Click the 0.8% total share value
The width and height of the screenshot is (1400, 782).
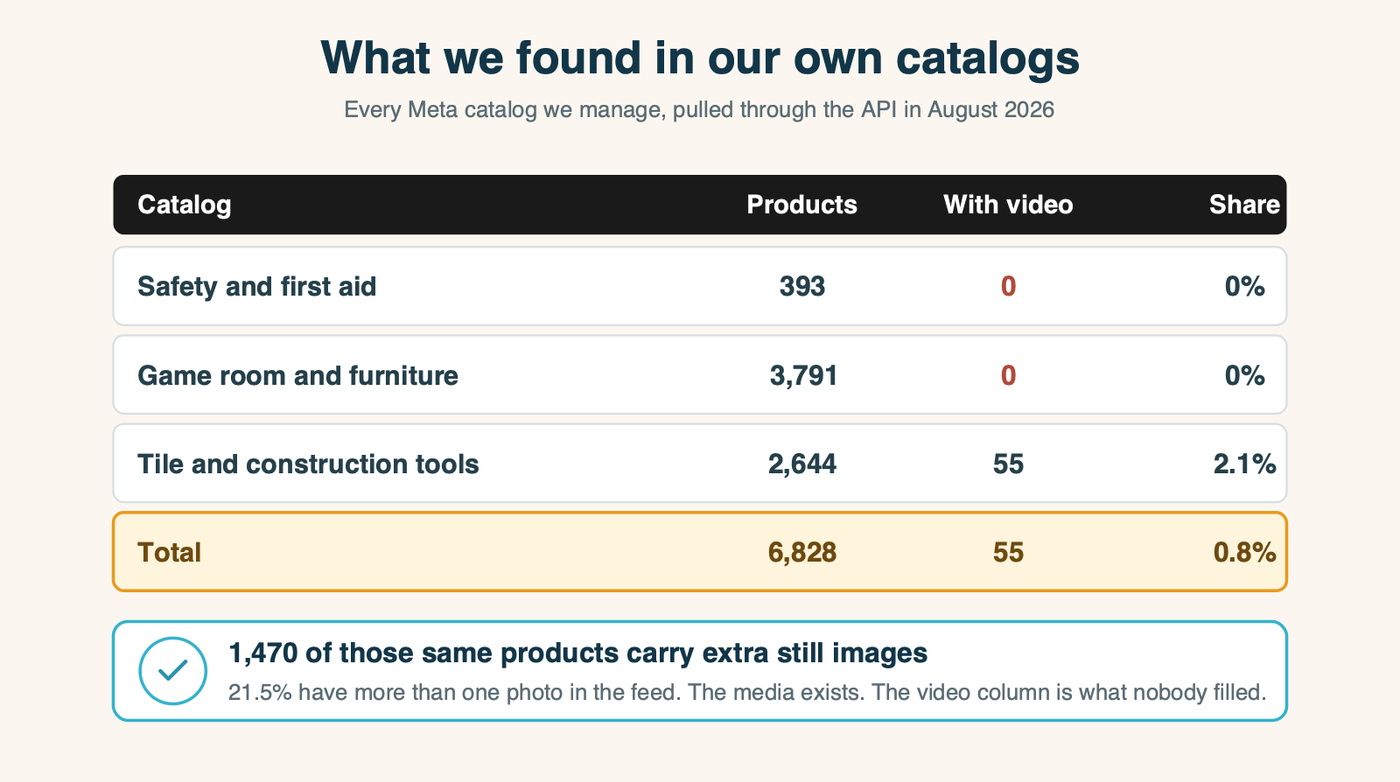tap(1245, 552)
